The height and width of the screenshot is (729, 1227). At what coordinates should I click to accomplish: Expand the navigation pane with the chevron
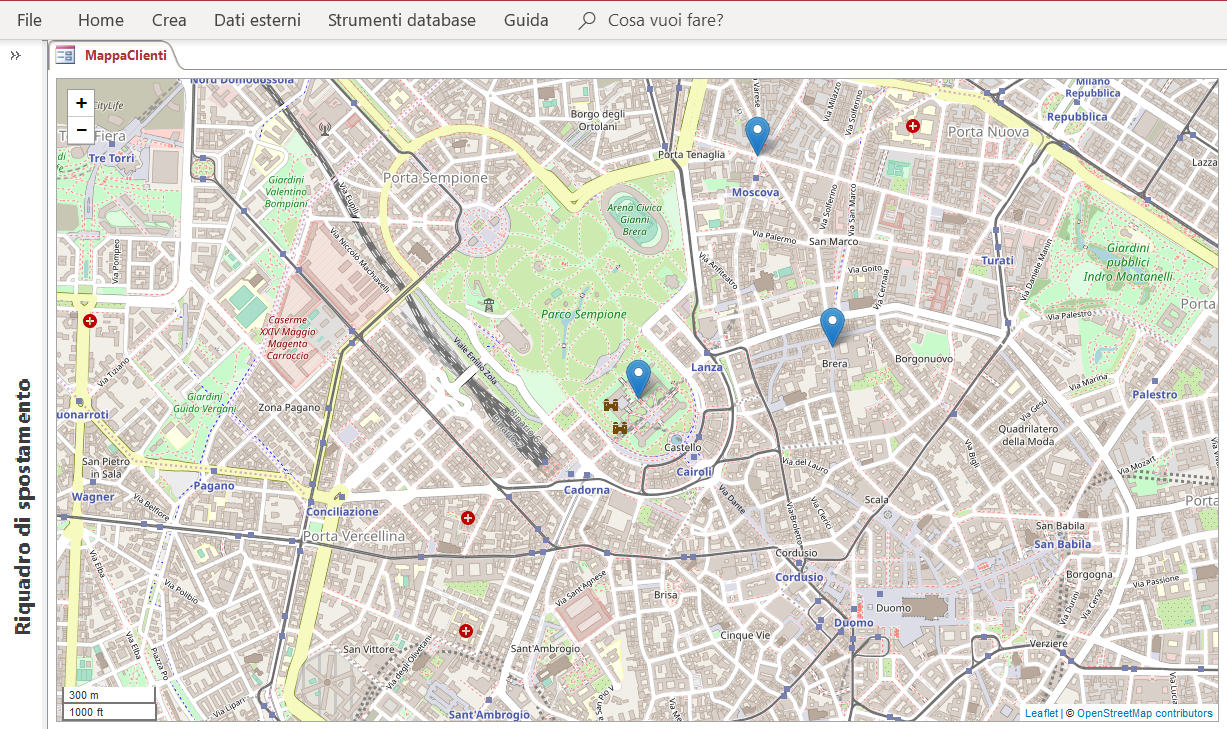coord(16,56)
